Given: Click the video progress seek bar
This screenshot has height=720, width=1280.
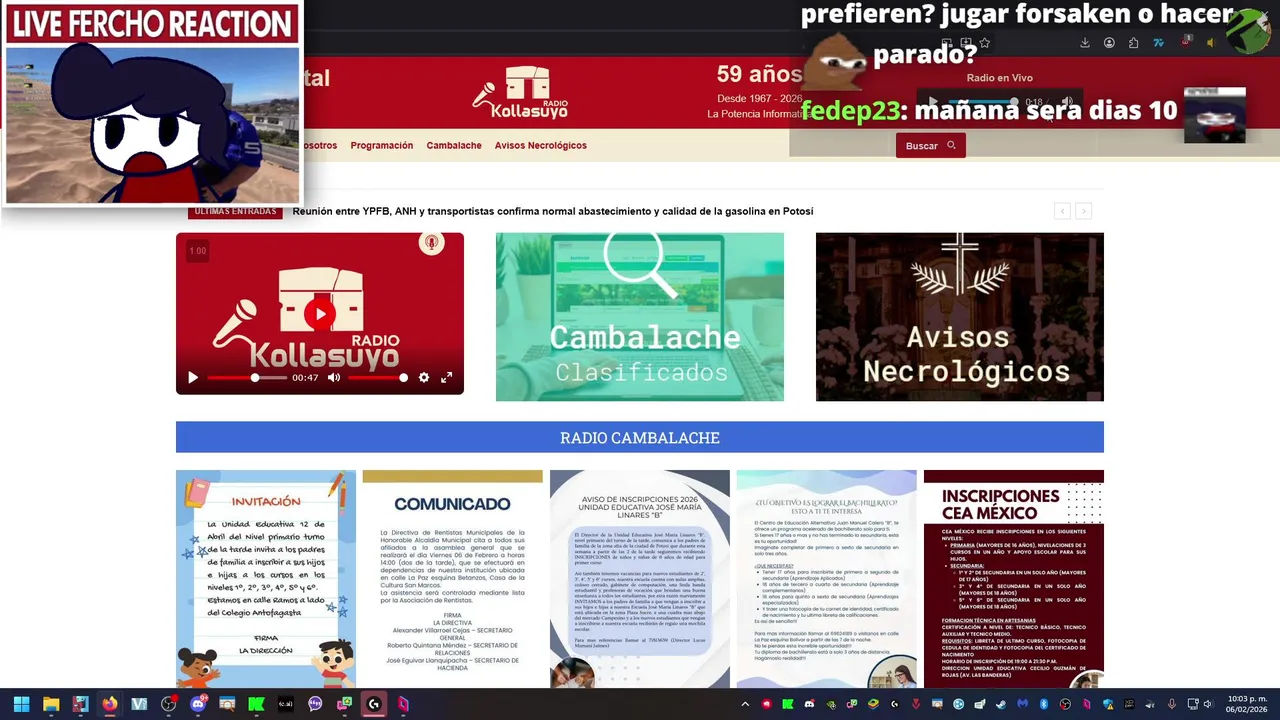Looking at the screenshot, I should pyautogui.click(x=247, y=377).
